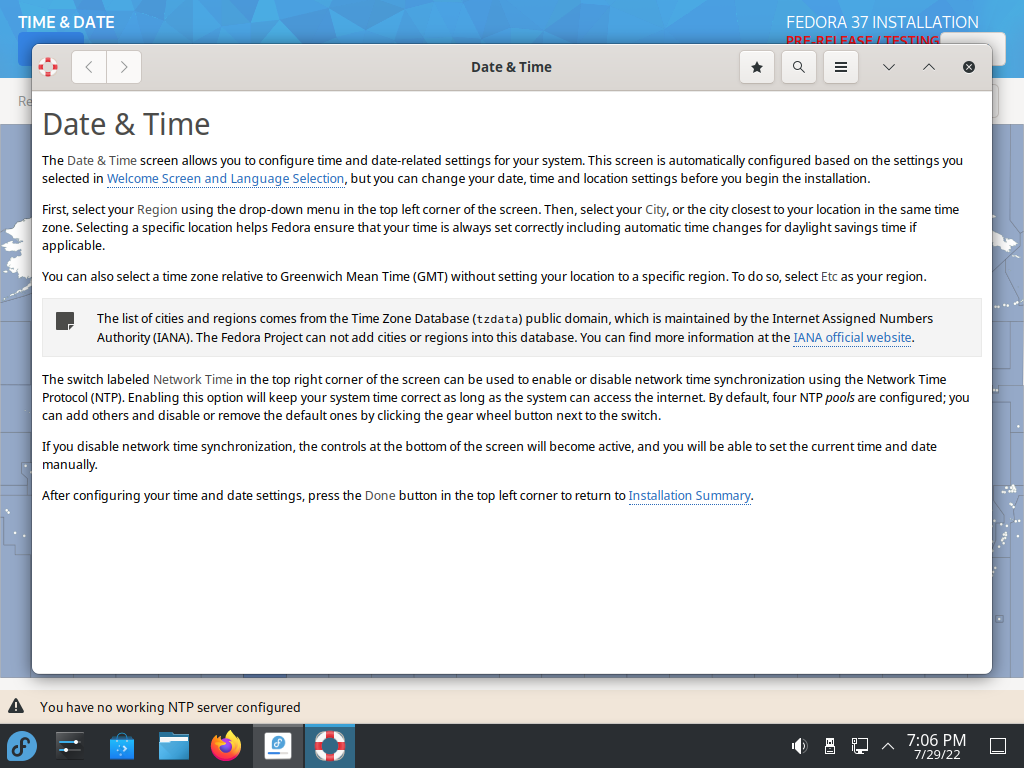The height and width of the screenshot is (768, 1024).
Task: Minimize help window using down chevron
Action: [889, 67]
